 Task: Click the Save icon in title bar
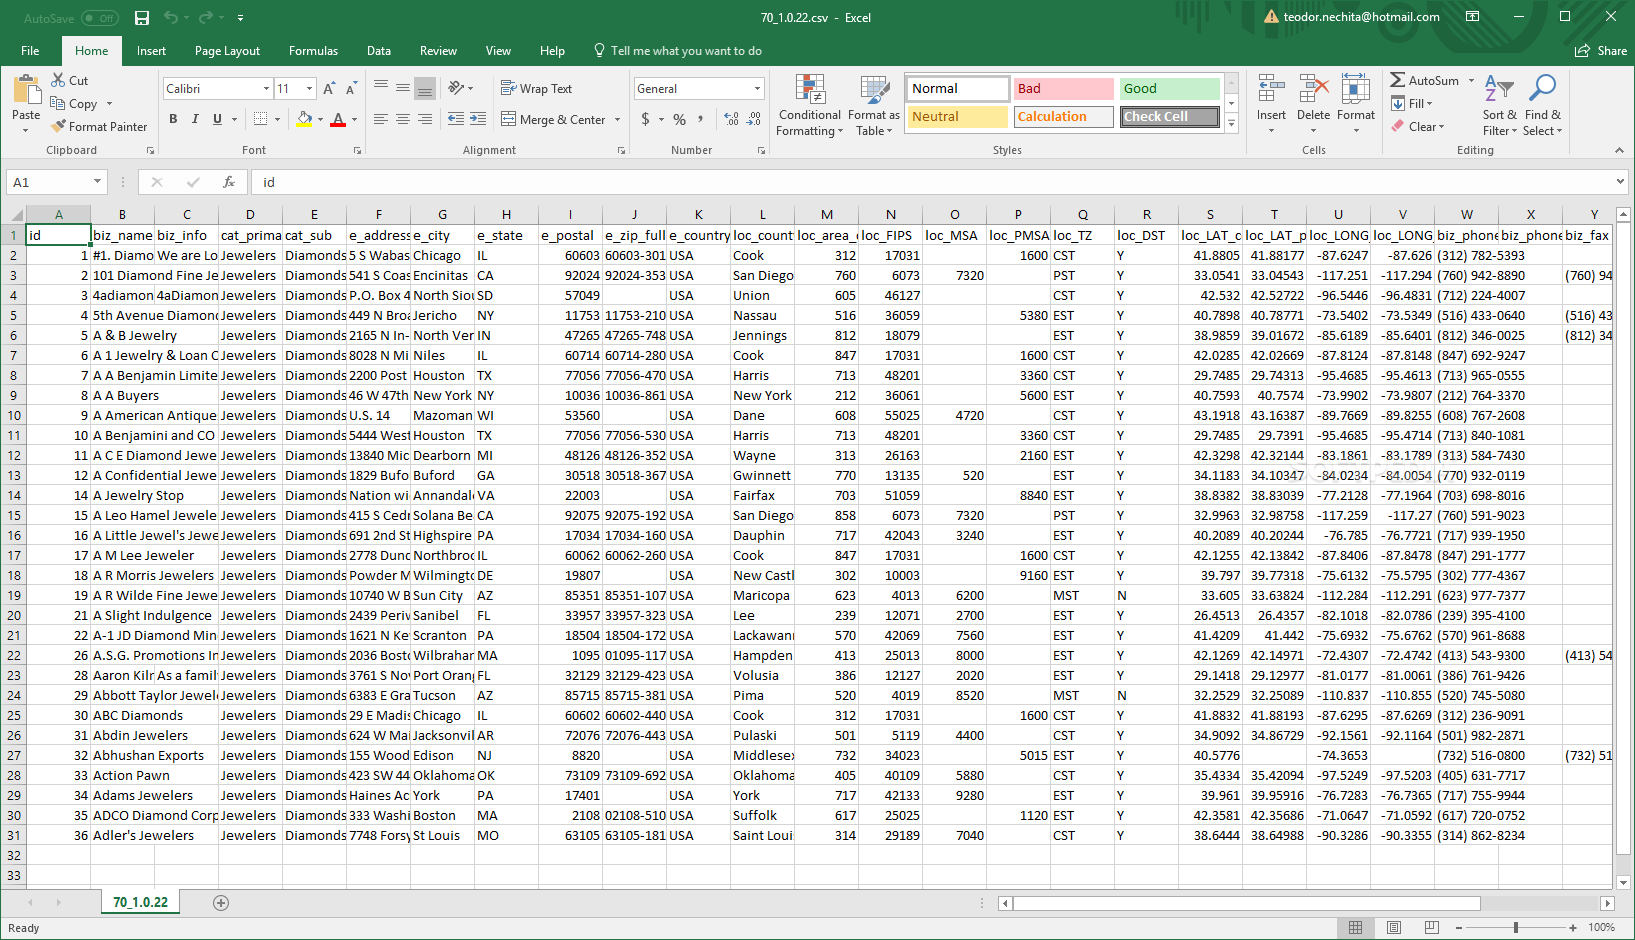coord(142,17)
